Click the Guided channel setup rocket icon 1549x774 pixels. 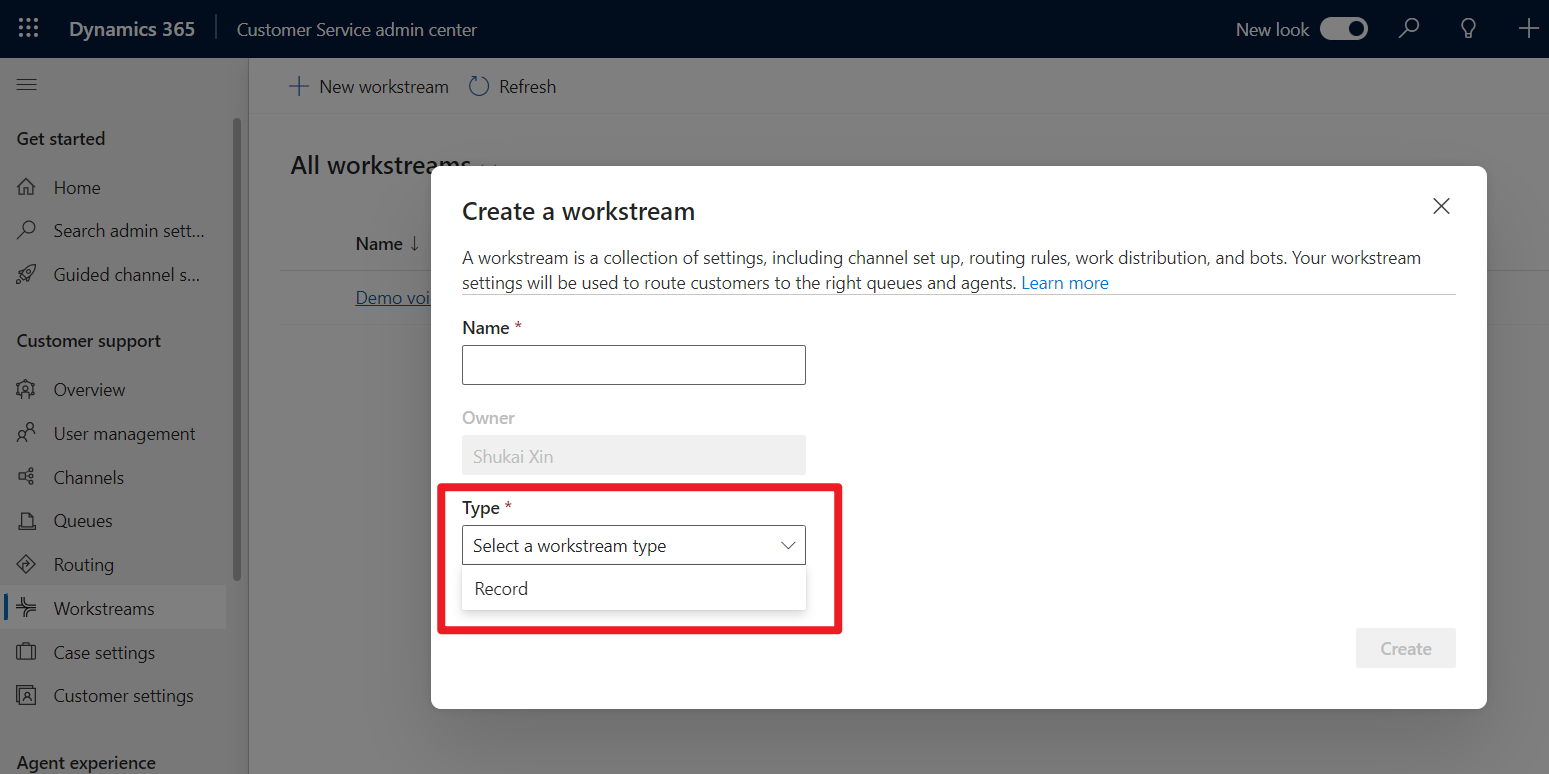pos(27,275)
